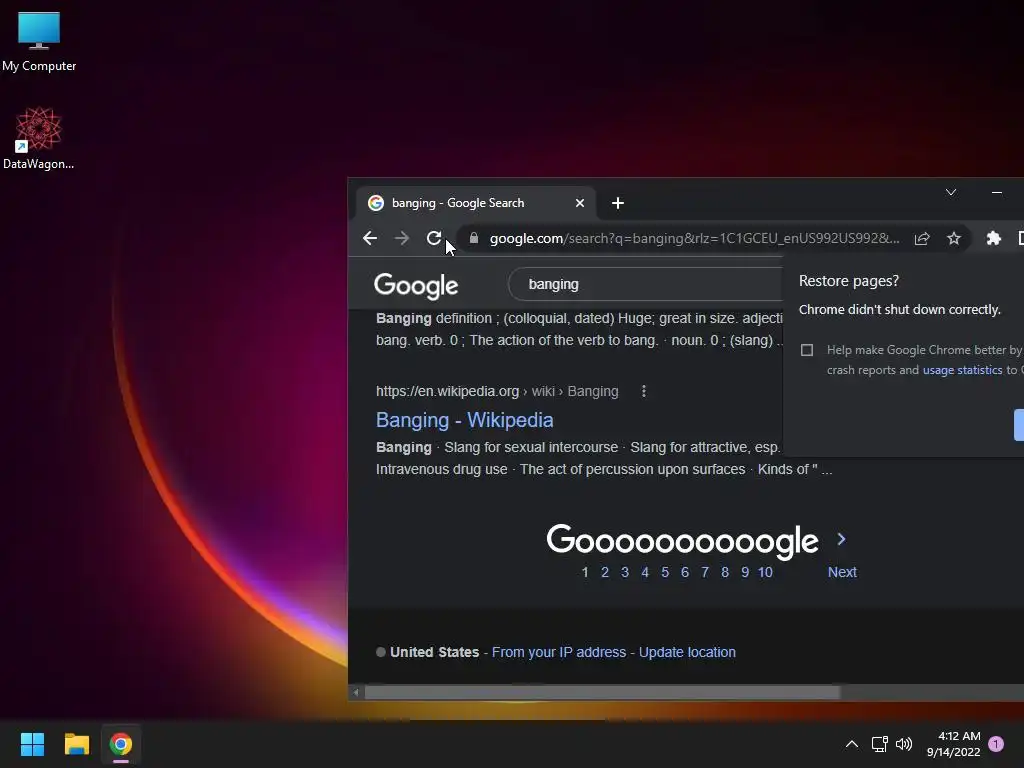1024x768 pixels.
Task: Enable the crash reports help checkbox
Action: (807, 350)
